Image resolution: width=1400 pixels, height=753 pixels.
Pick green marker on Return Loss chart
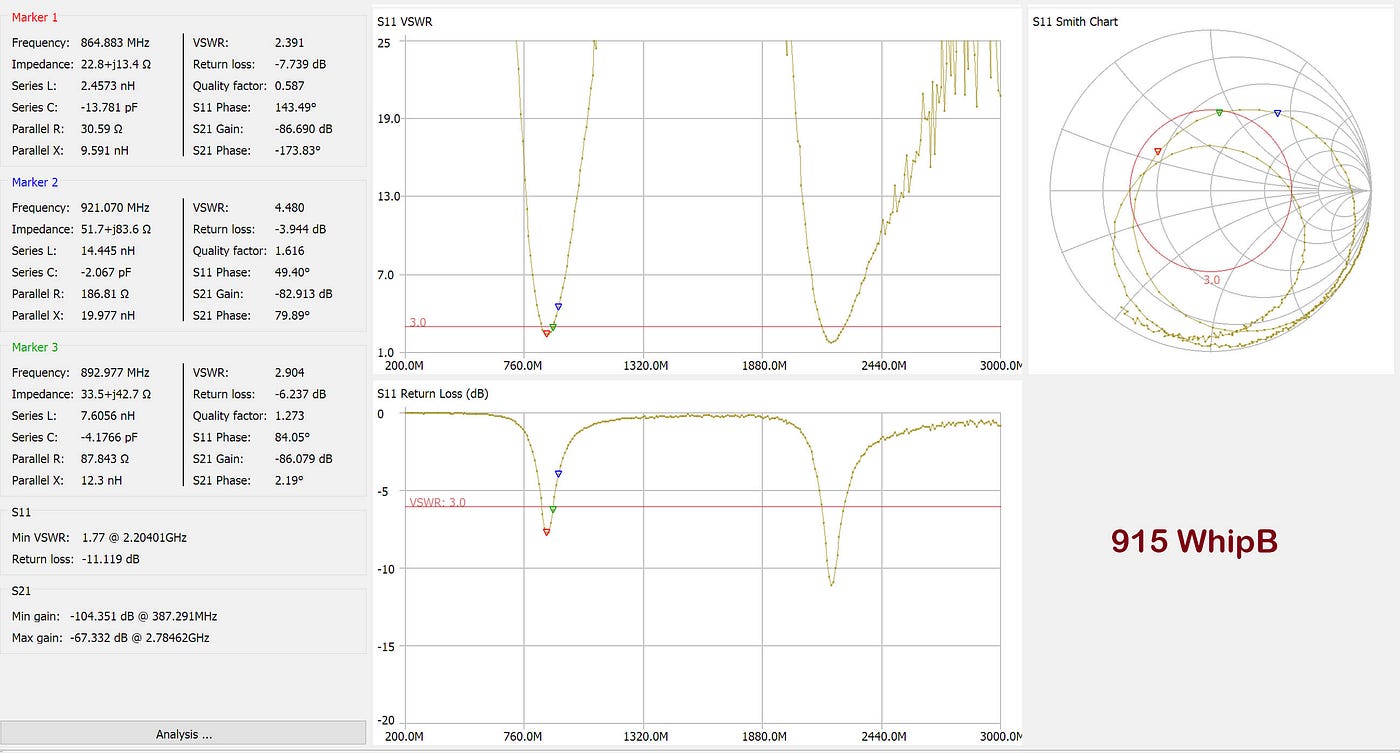pos(552,509)
